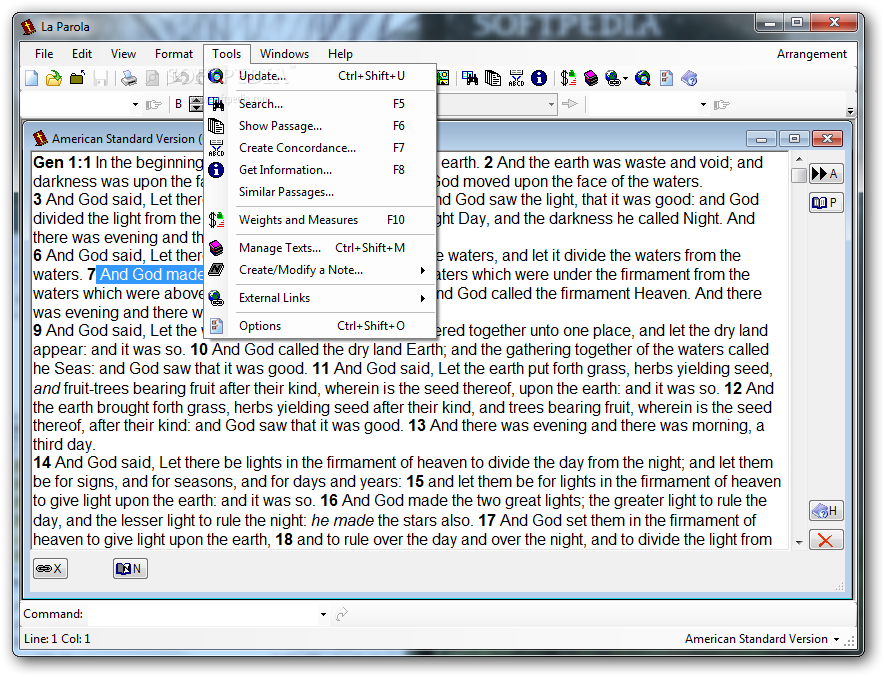Click the dark briefcase toolbar icon
This screenshot has height=677, width=885.
pos(77,78)
